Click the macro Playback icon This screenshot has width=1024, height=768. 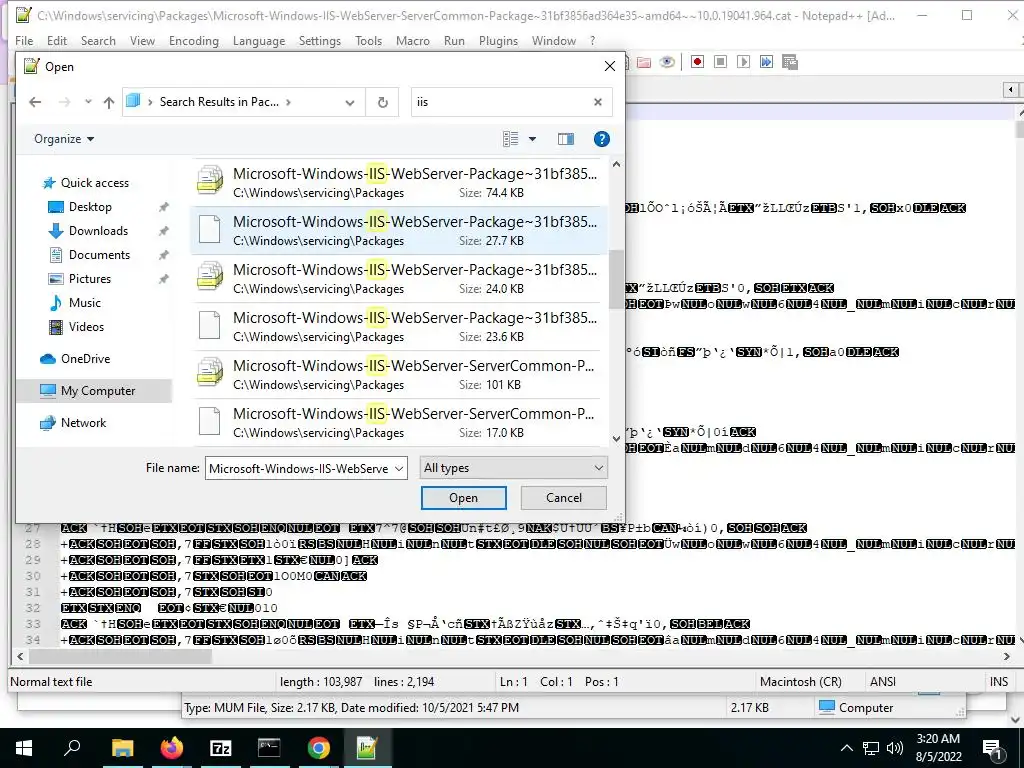click(743, 62)
